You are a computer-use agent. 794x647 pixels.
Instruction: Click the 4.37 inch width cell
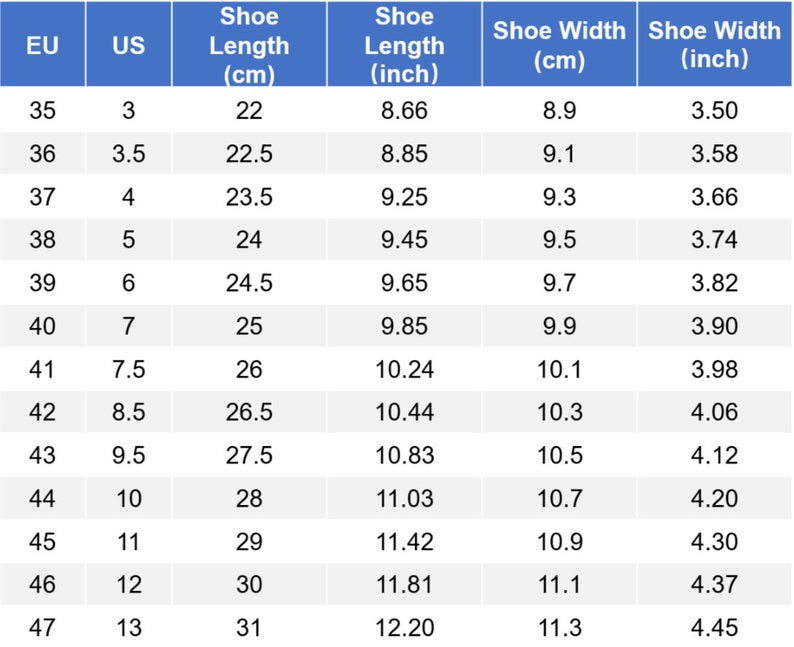714,584
